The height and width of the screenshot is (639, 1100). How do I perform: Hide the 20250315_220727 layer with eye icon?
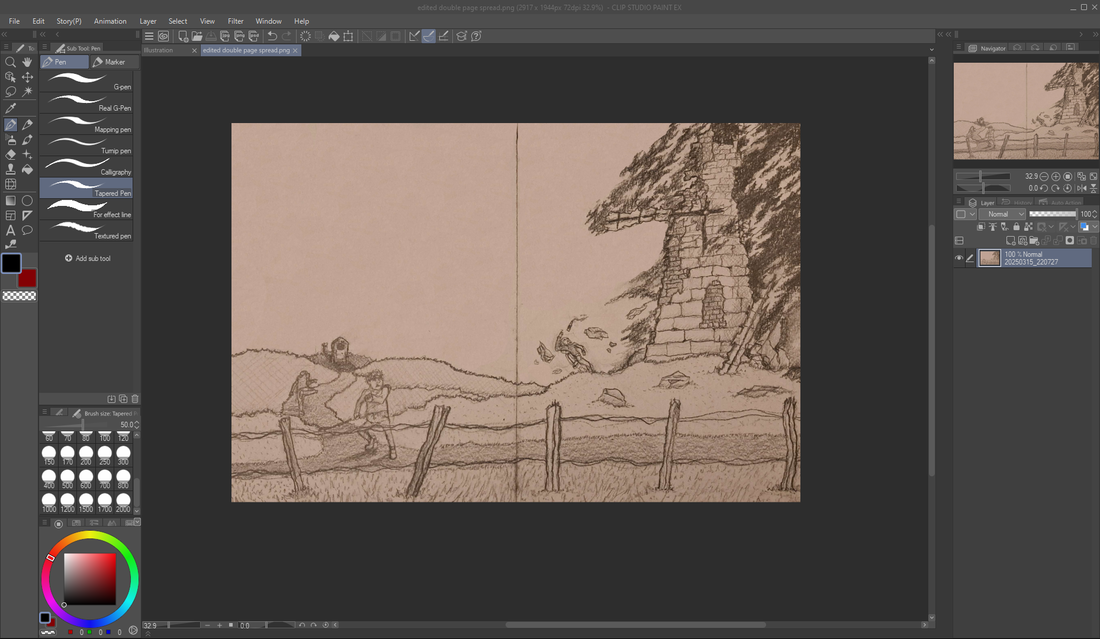(x=959, y=258)
